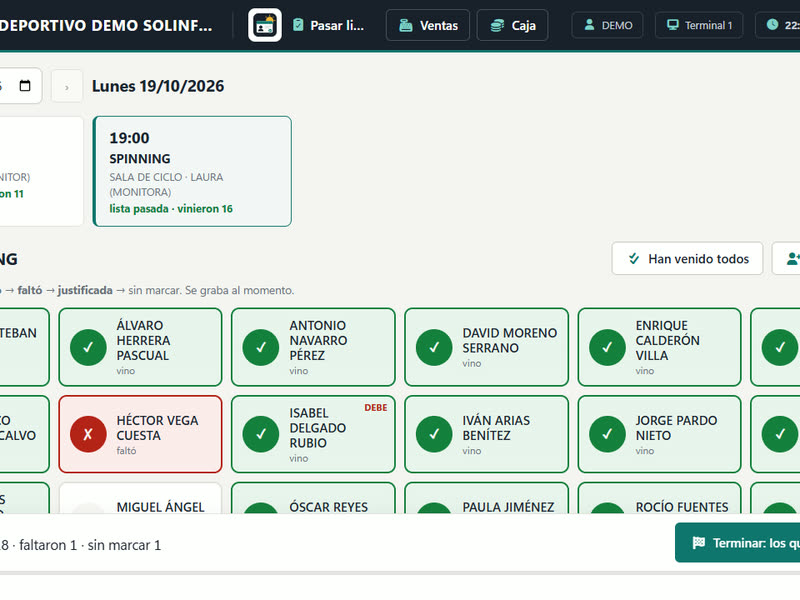Toggle attendance for Antonio Navarro Pérez
Screen dimensions: 800x600
point(313,347)
